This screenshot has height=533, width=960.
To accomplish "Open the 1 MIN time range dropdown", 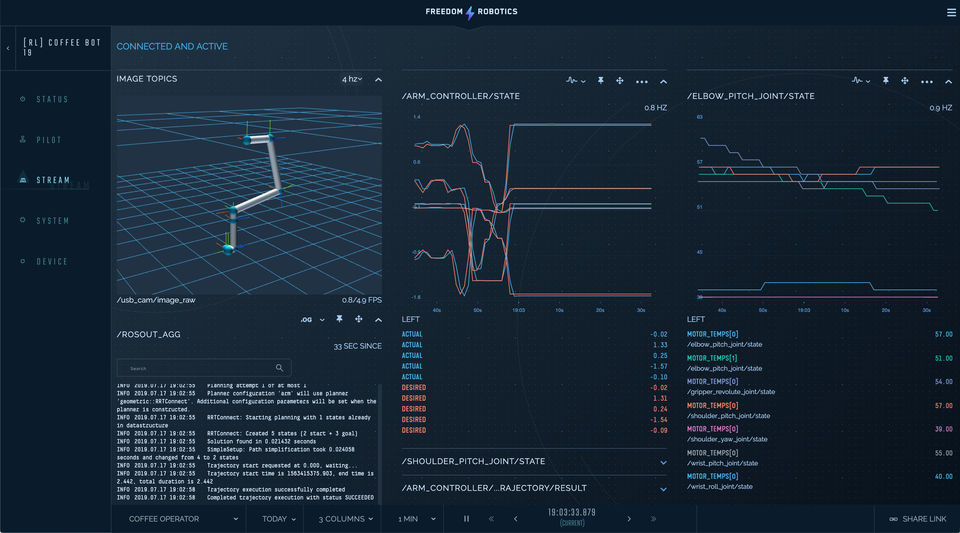I will click(x=414, y=519).
